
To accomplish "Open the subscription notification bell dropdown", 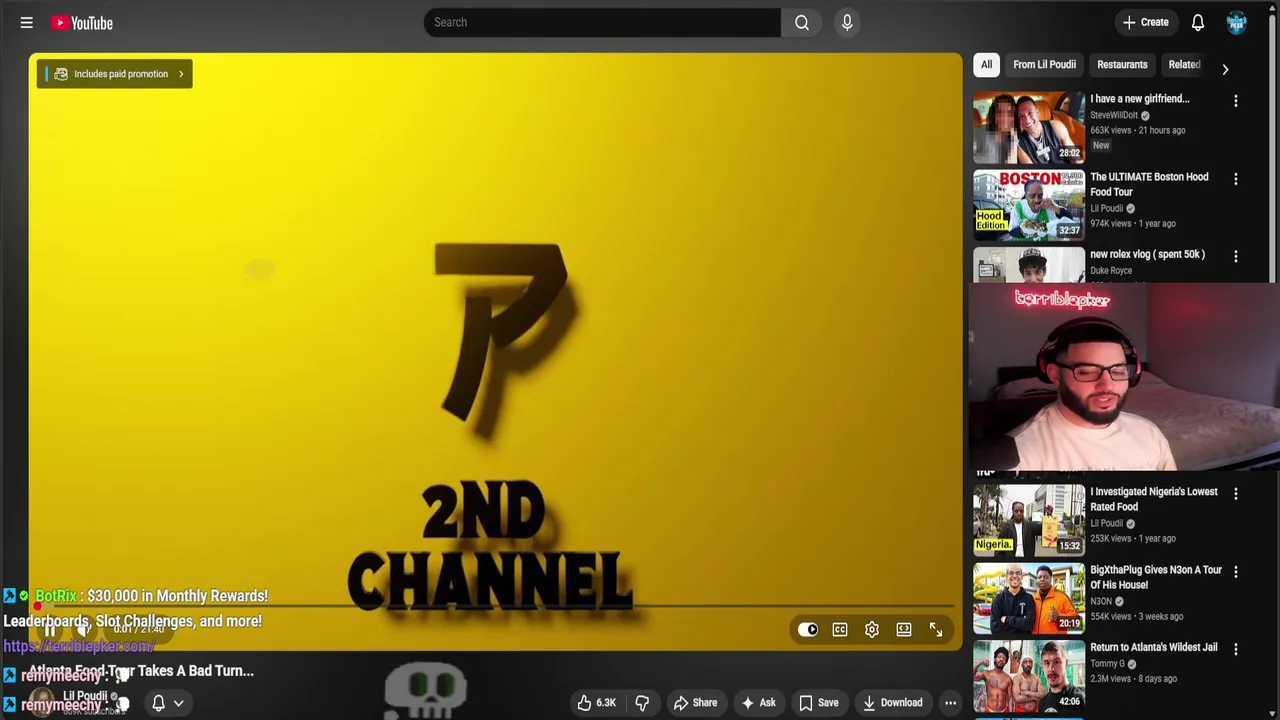I will (x=166, y=703).
